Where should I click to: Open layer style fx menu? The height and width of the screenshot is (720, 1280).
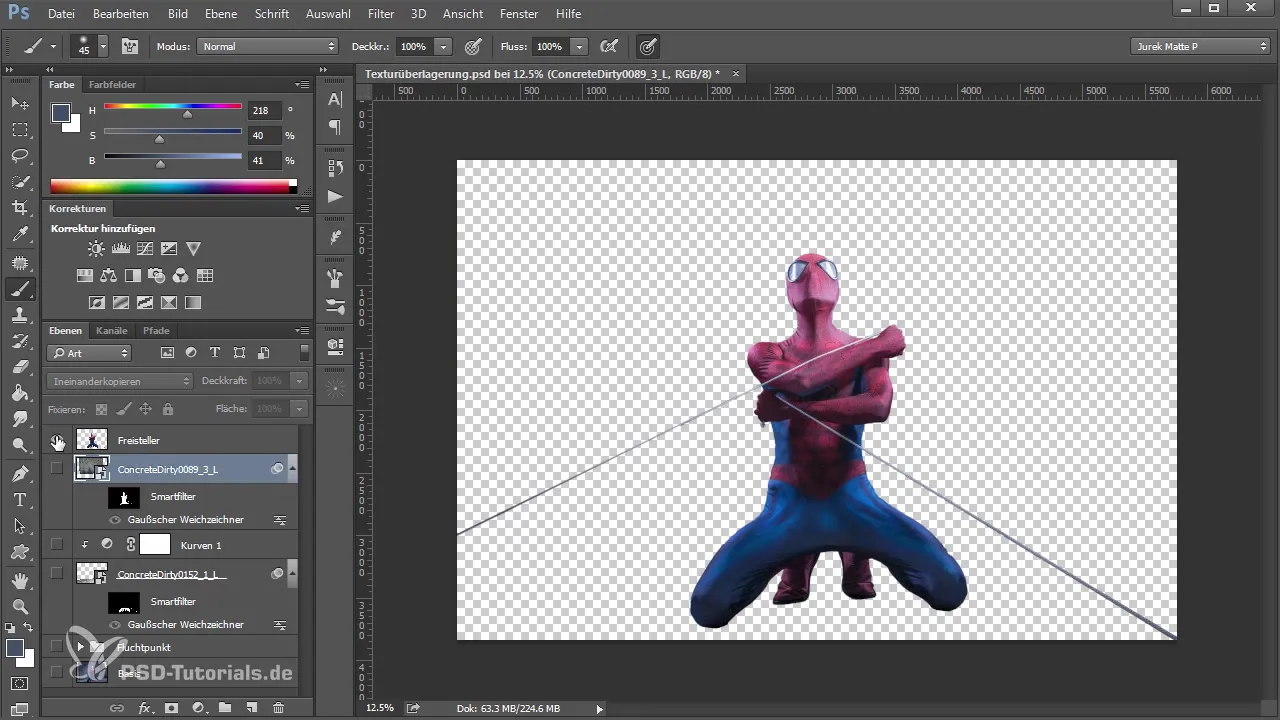coord(144,708)
